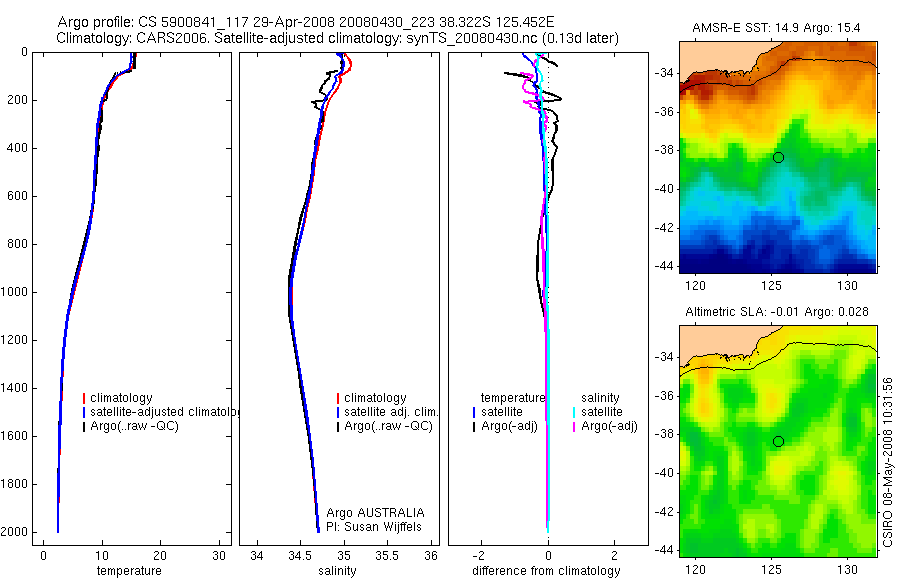900x580 pixels.
Task: Click the 'Argo AUSTRALIA' credit text
Action: click(375, 513)
